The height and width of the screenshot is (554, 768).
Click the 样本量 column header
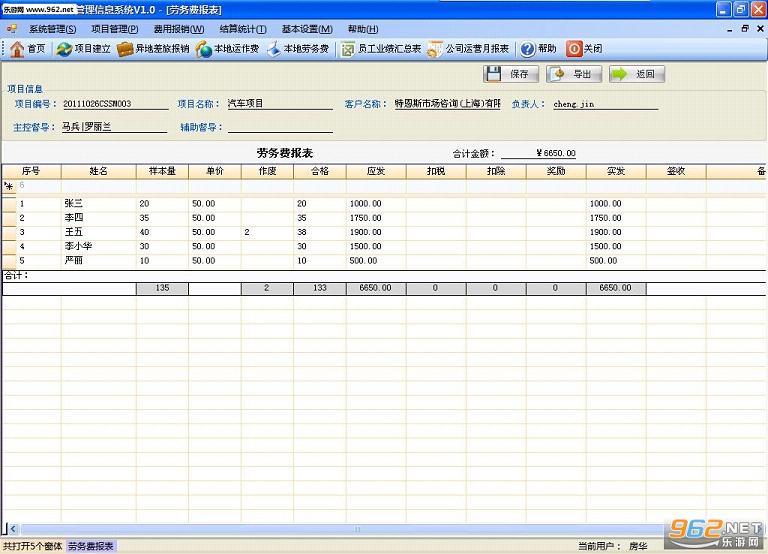click(162, 171)
